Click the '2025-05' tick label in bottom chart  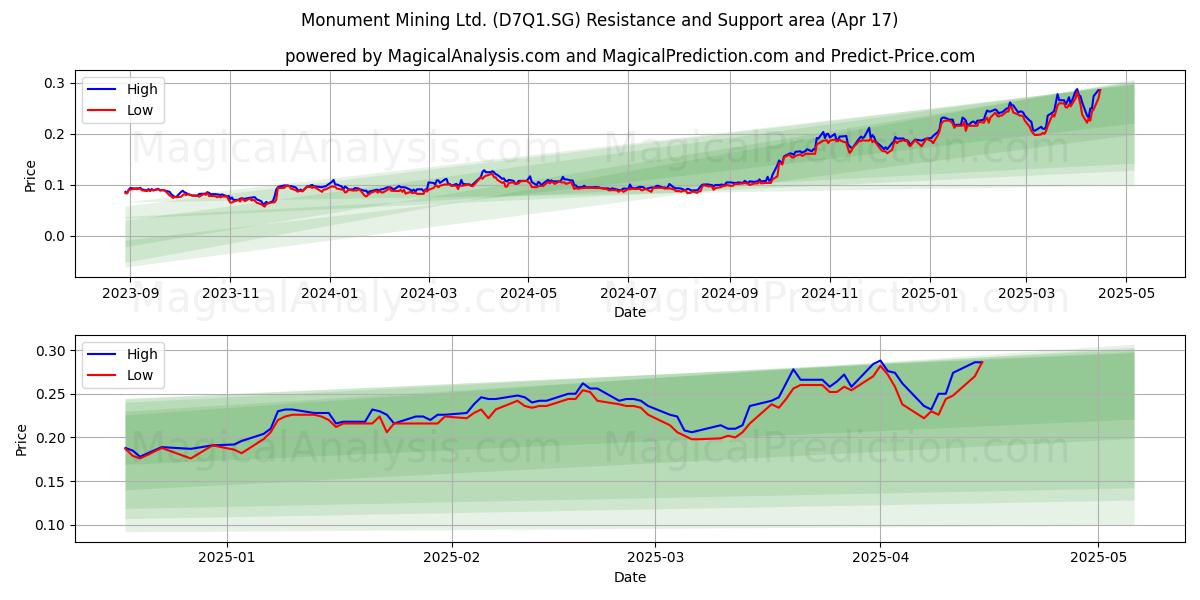(x=1098, y=558)
